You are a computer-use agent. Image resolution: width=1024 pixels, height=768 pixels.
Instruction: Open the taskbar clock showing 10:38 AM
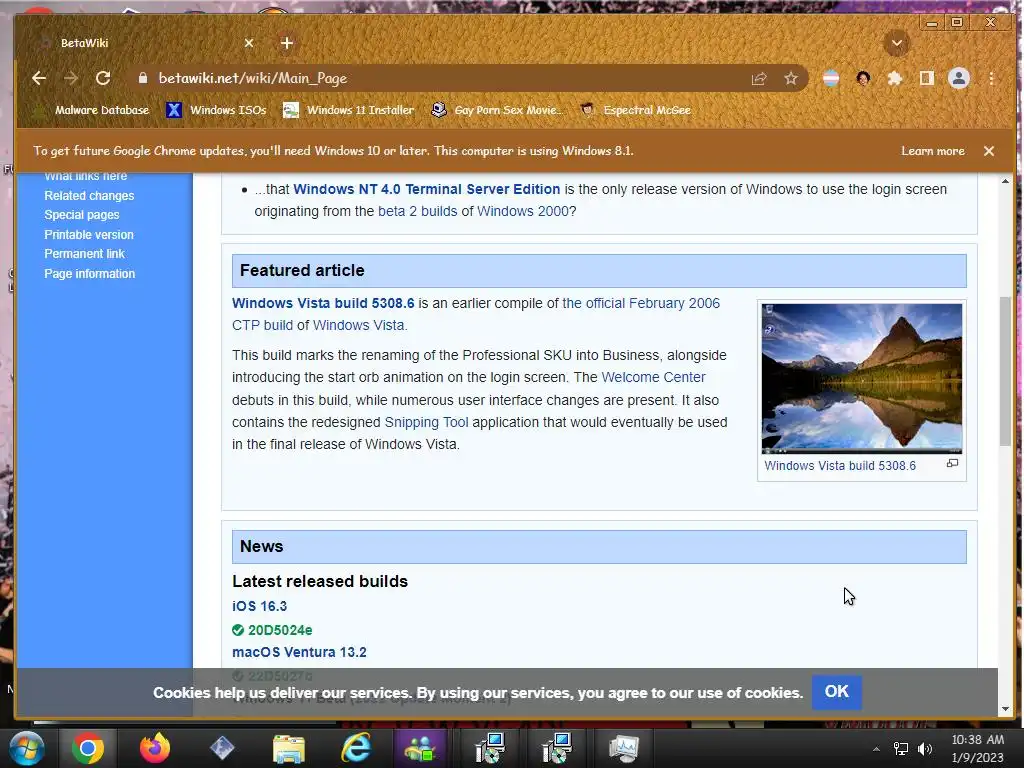977,748
